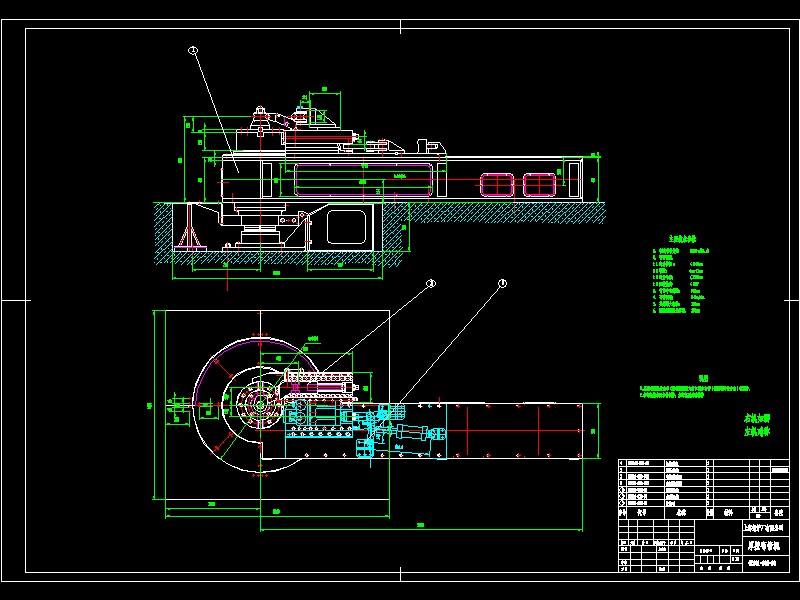This screenshot has height=600, width=800.
Task: Select the narrow rectangle at the beam's right end
Action: 574,179
